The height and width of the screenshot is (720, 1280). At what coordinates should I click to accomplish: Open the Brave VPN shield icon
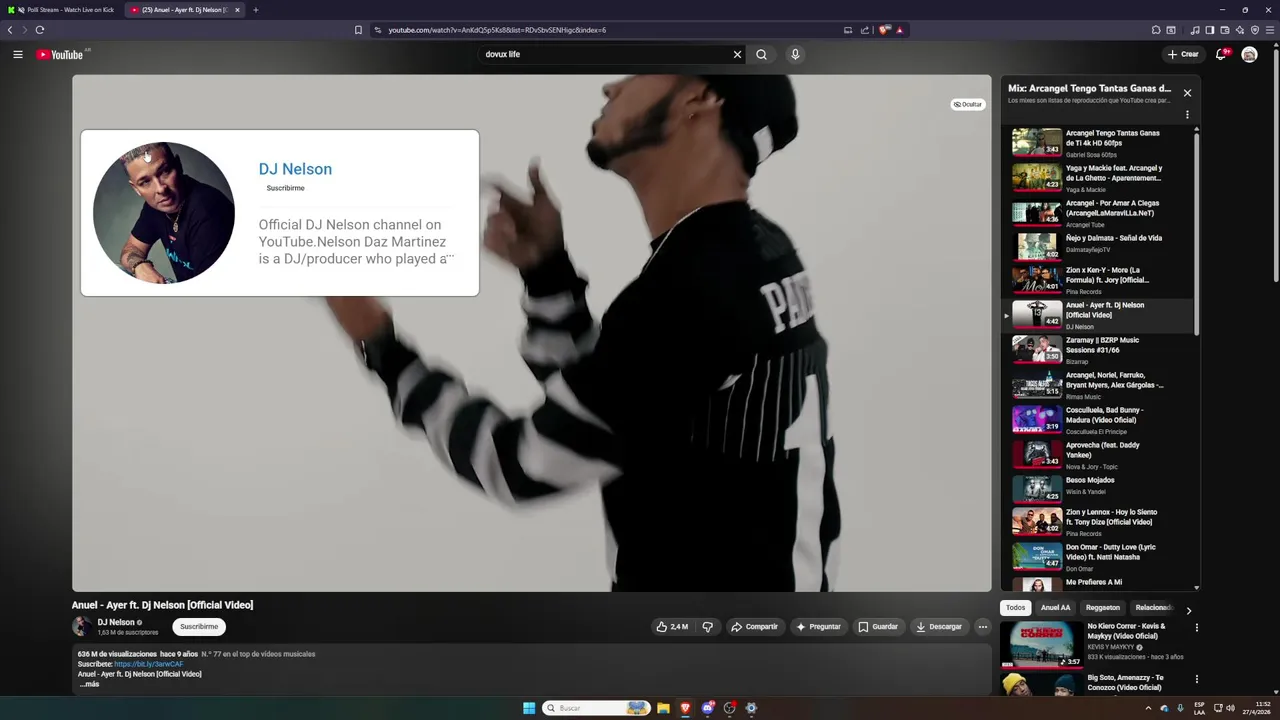1255,30
